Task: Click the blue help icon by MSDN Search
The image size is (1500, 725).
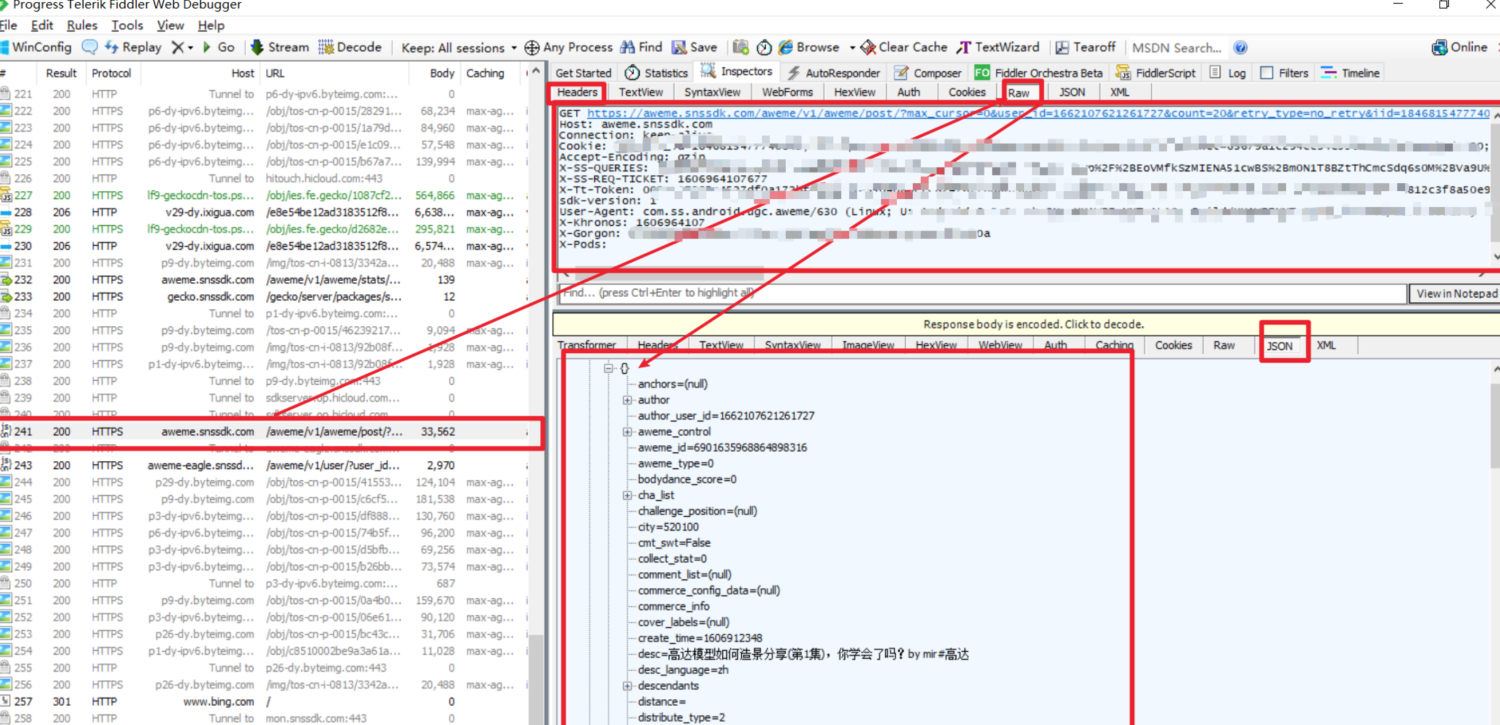Action: coord(1240,47)
